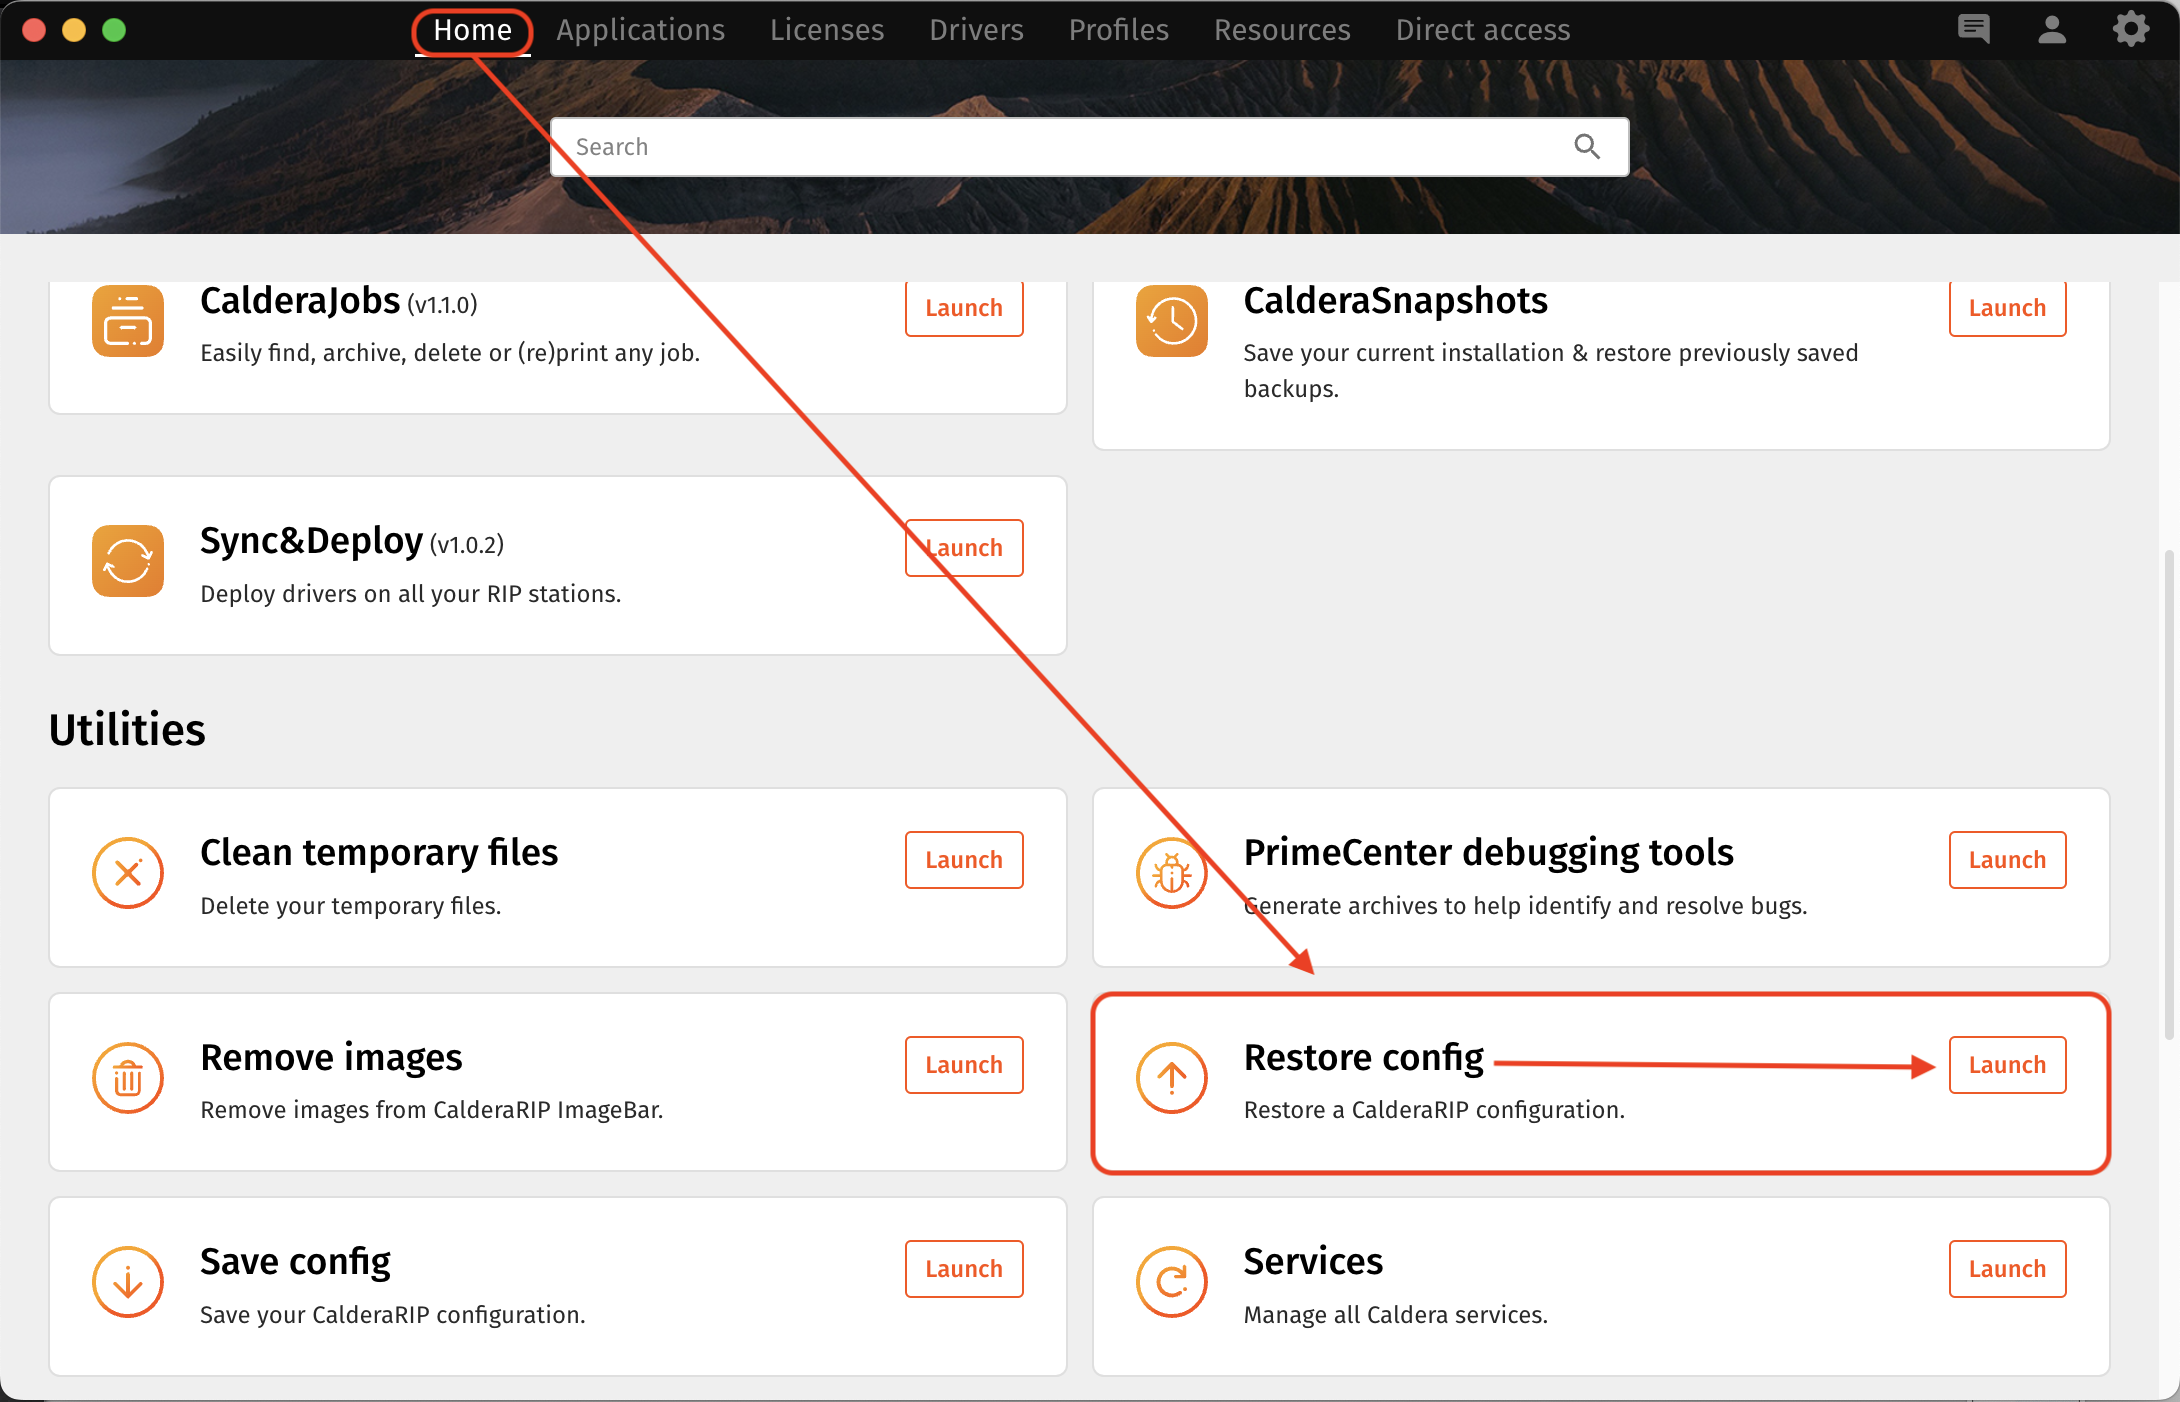The width and height of the screenshot is (2180, 1402).
Task: Open the Drivers tab
Action: click(976, 30)
